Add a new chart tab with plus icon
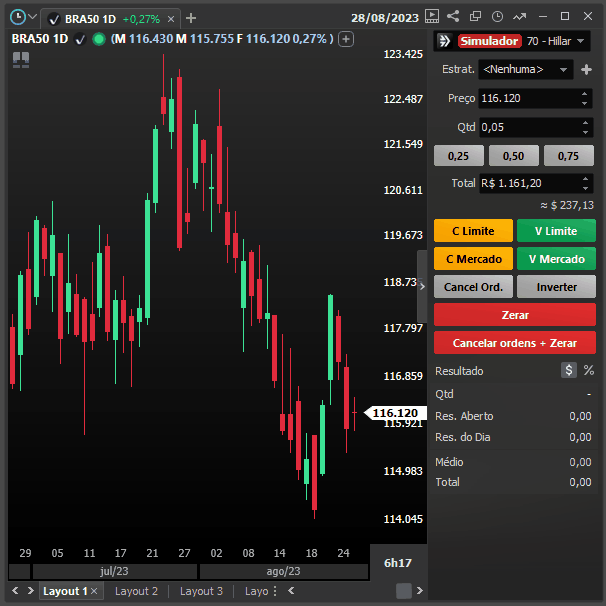The width and height of the screenshot is (606, 606). click(191, 18)
